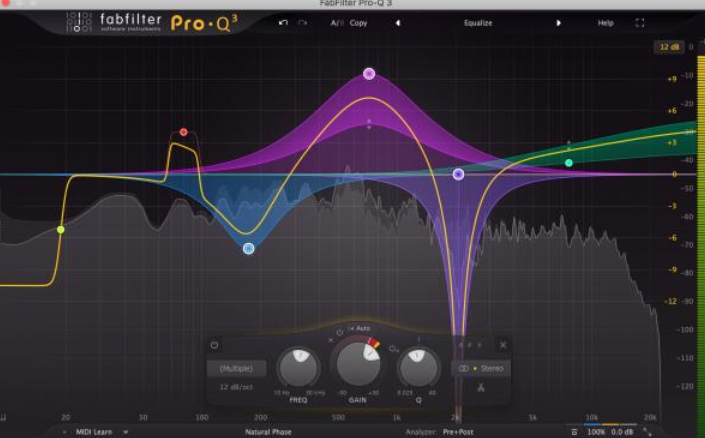Screen dimensions: 705x438
Task: Open Natural Phase processing mode menu
Action: click(268, 432)
